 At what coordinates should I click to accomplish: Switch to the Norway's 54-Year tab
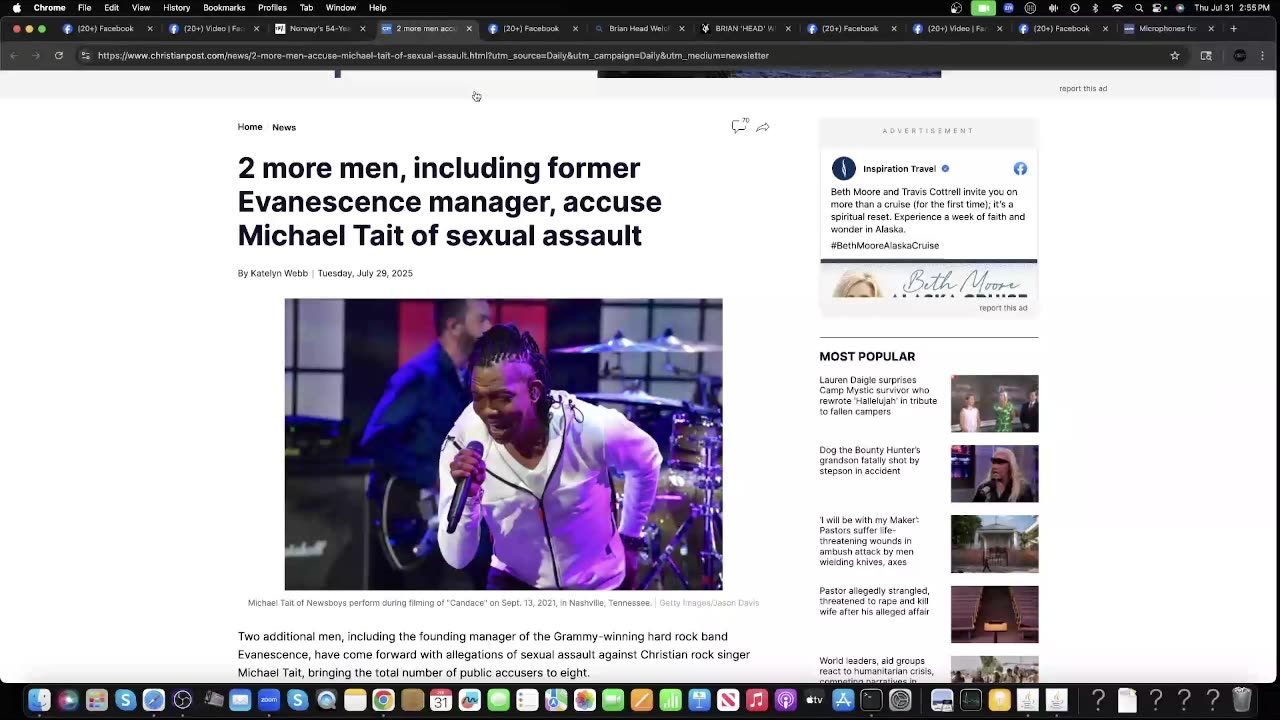click(x=320, y=29)
